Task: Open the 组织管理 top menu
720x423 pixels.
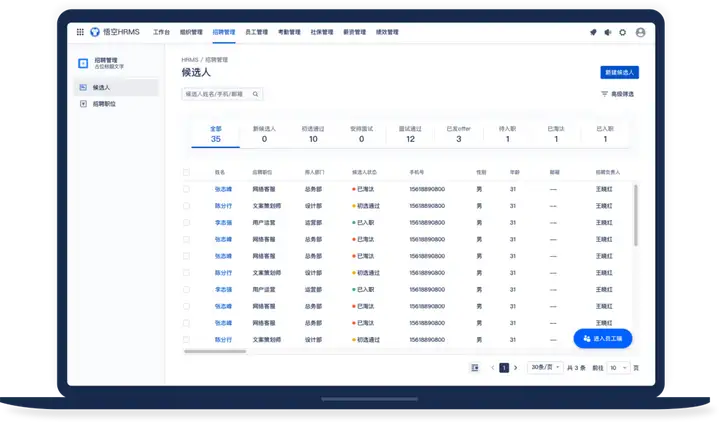Action: [x=191, y=32]
